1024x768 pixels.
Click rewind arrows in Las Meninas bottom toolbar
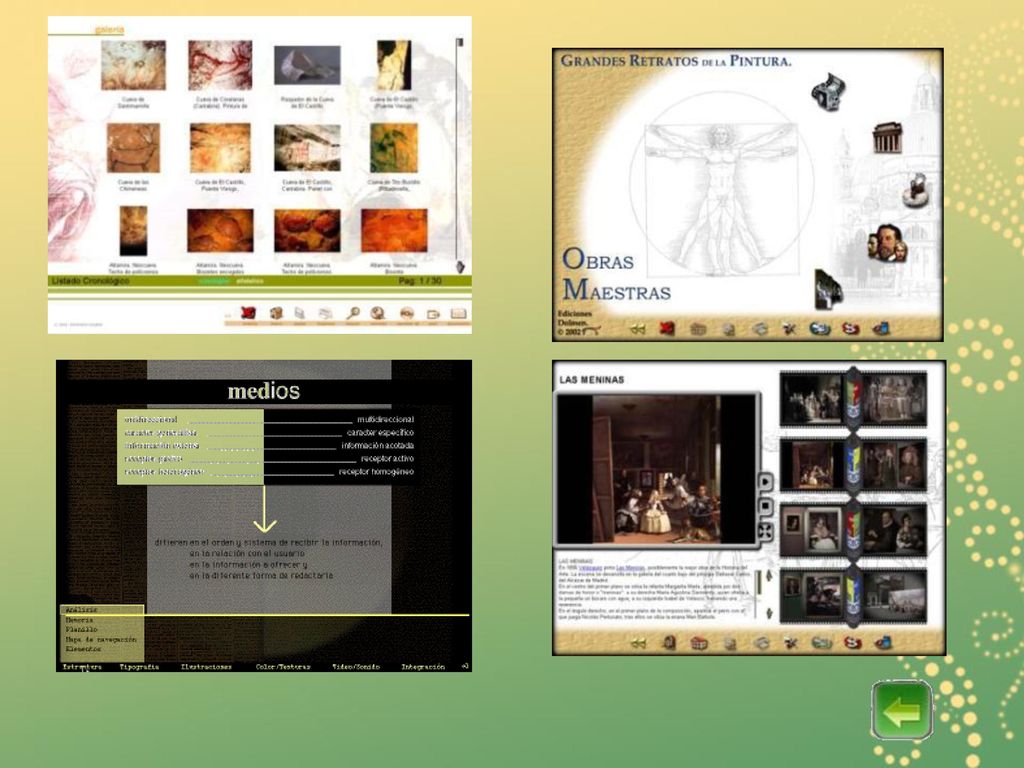(638, 643)
